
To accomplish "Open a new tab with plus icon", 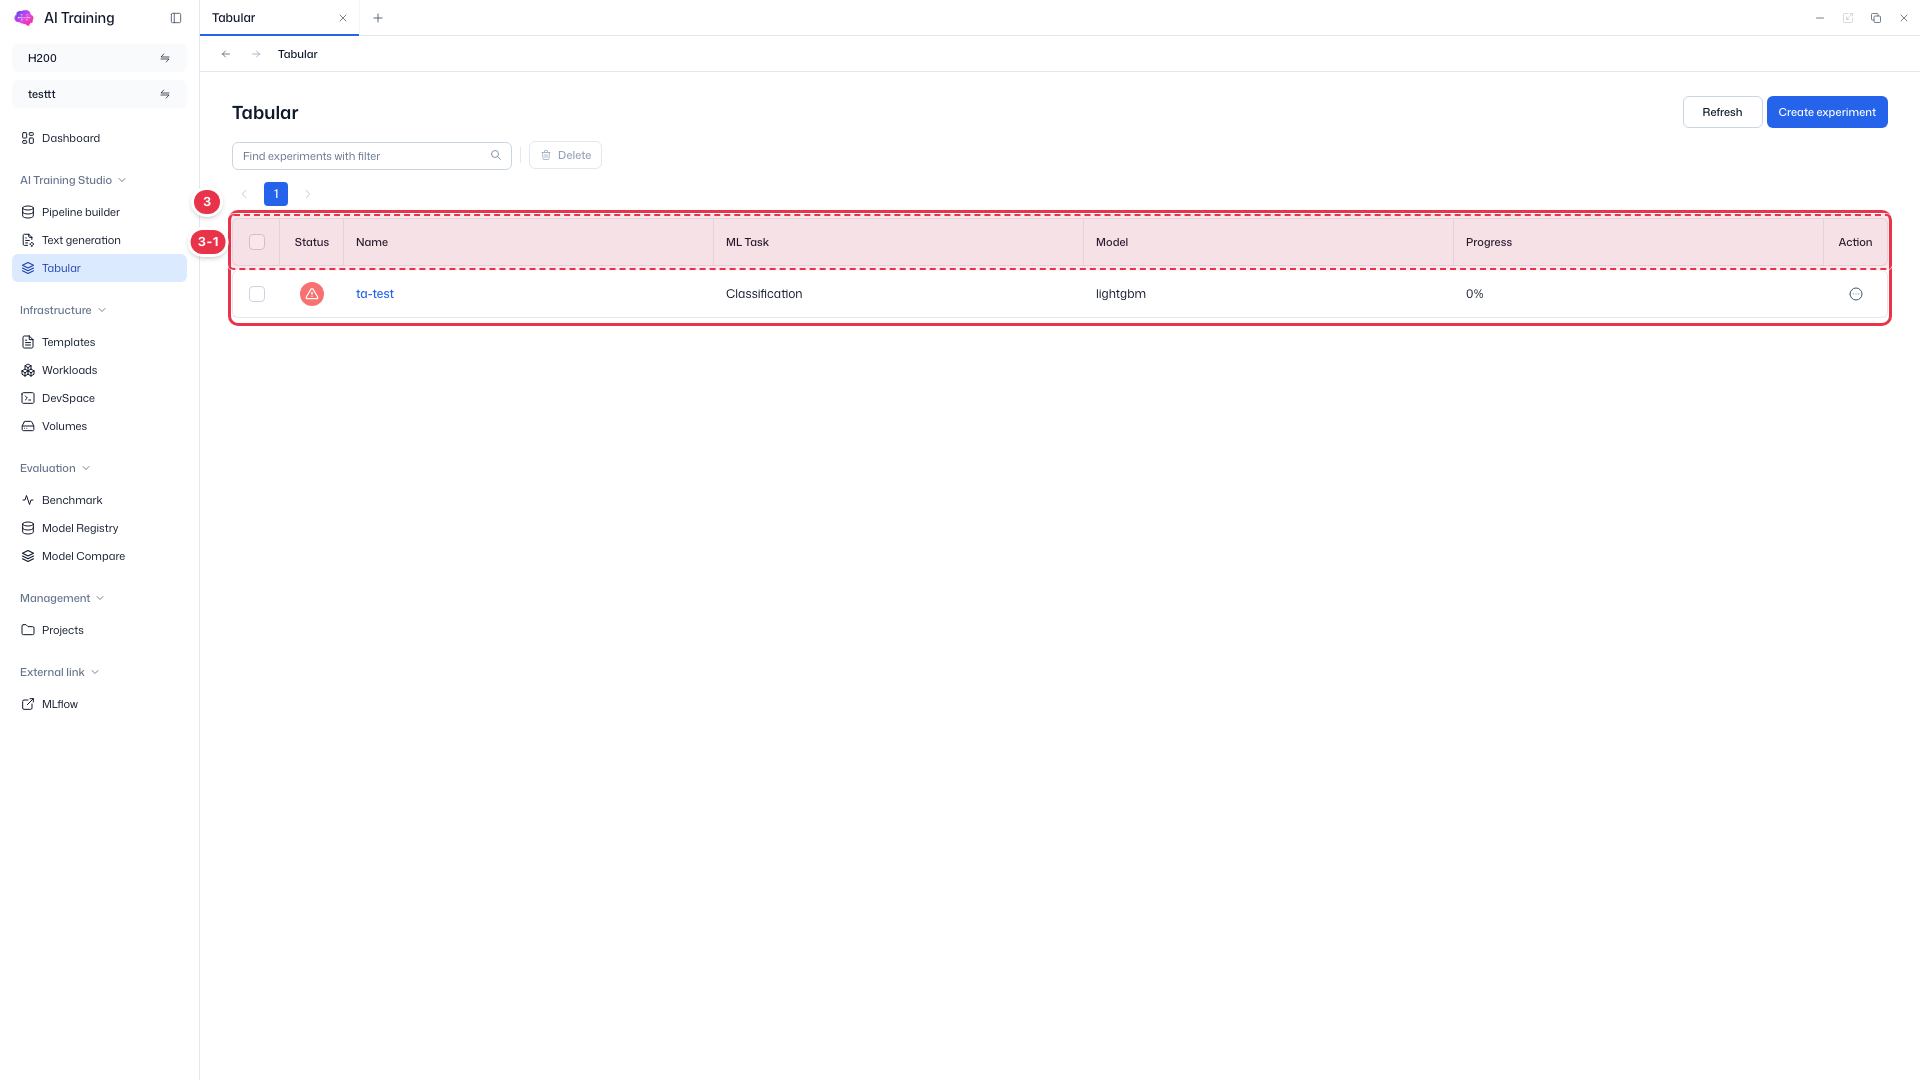I will click(x=378, y=18).
